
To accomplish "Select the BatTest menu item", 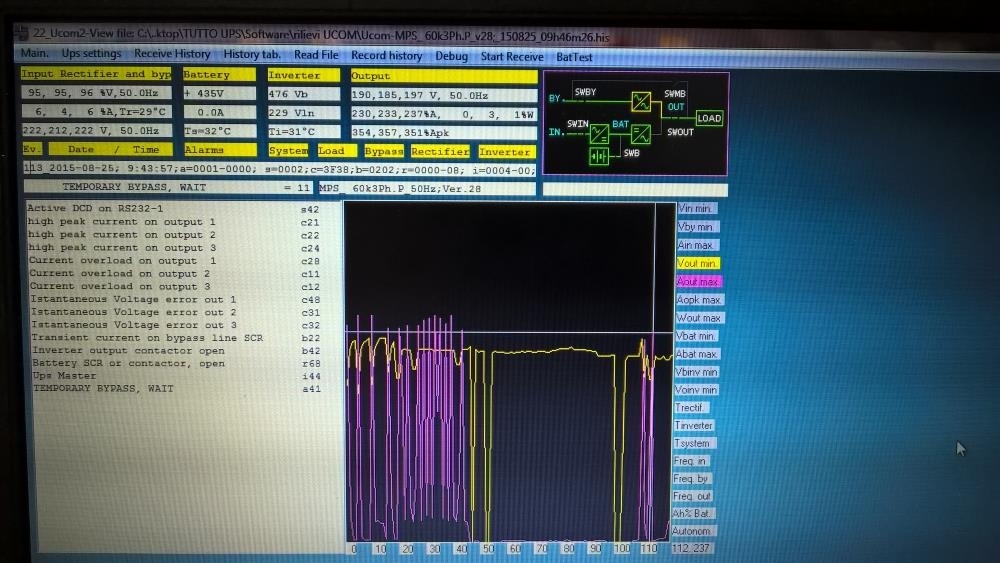I will (x=574, y=57).
